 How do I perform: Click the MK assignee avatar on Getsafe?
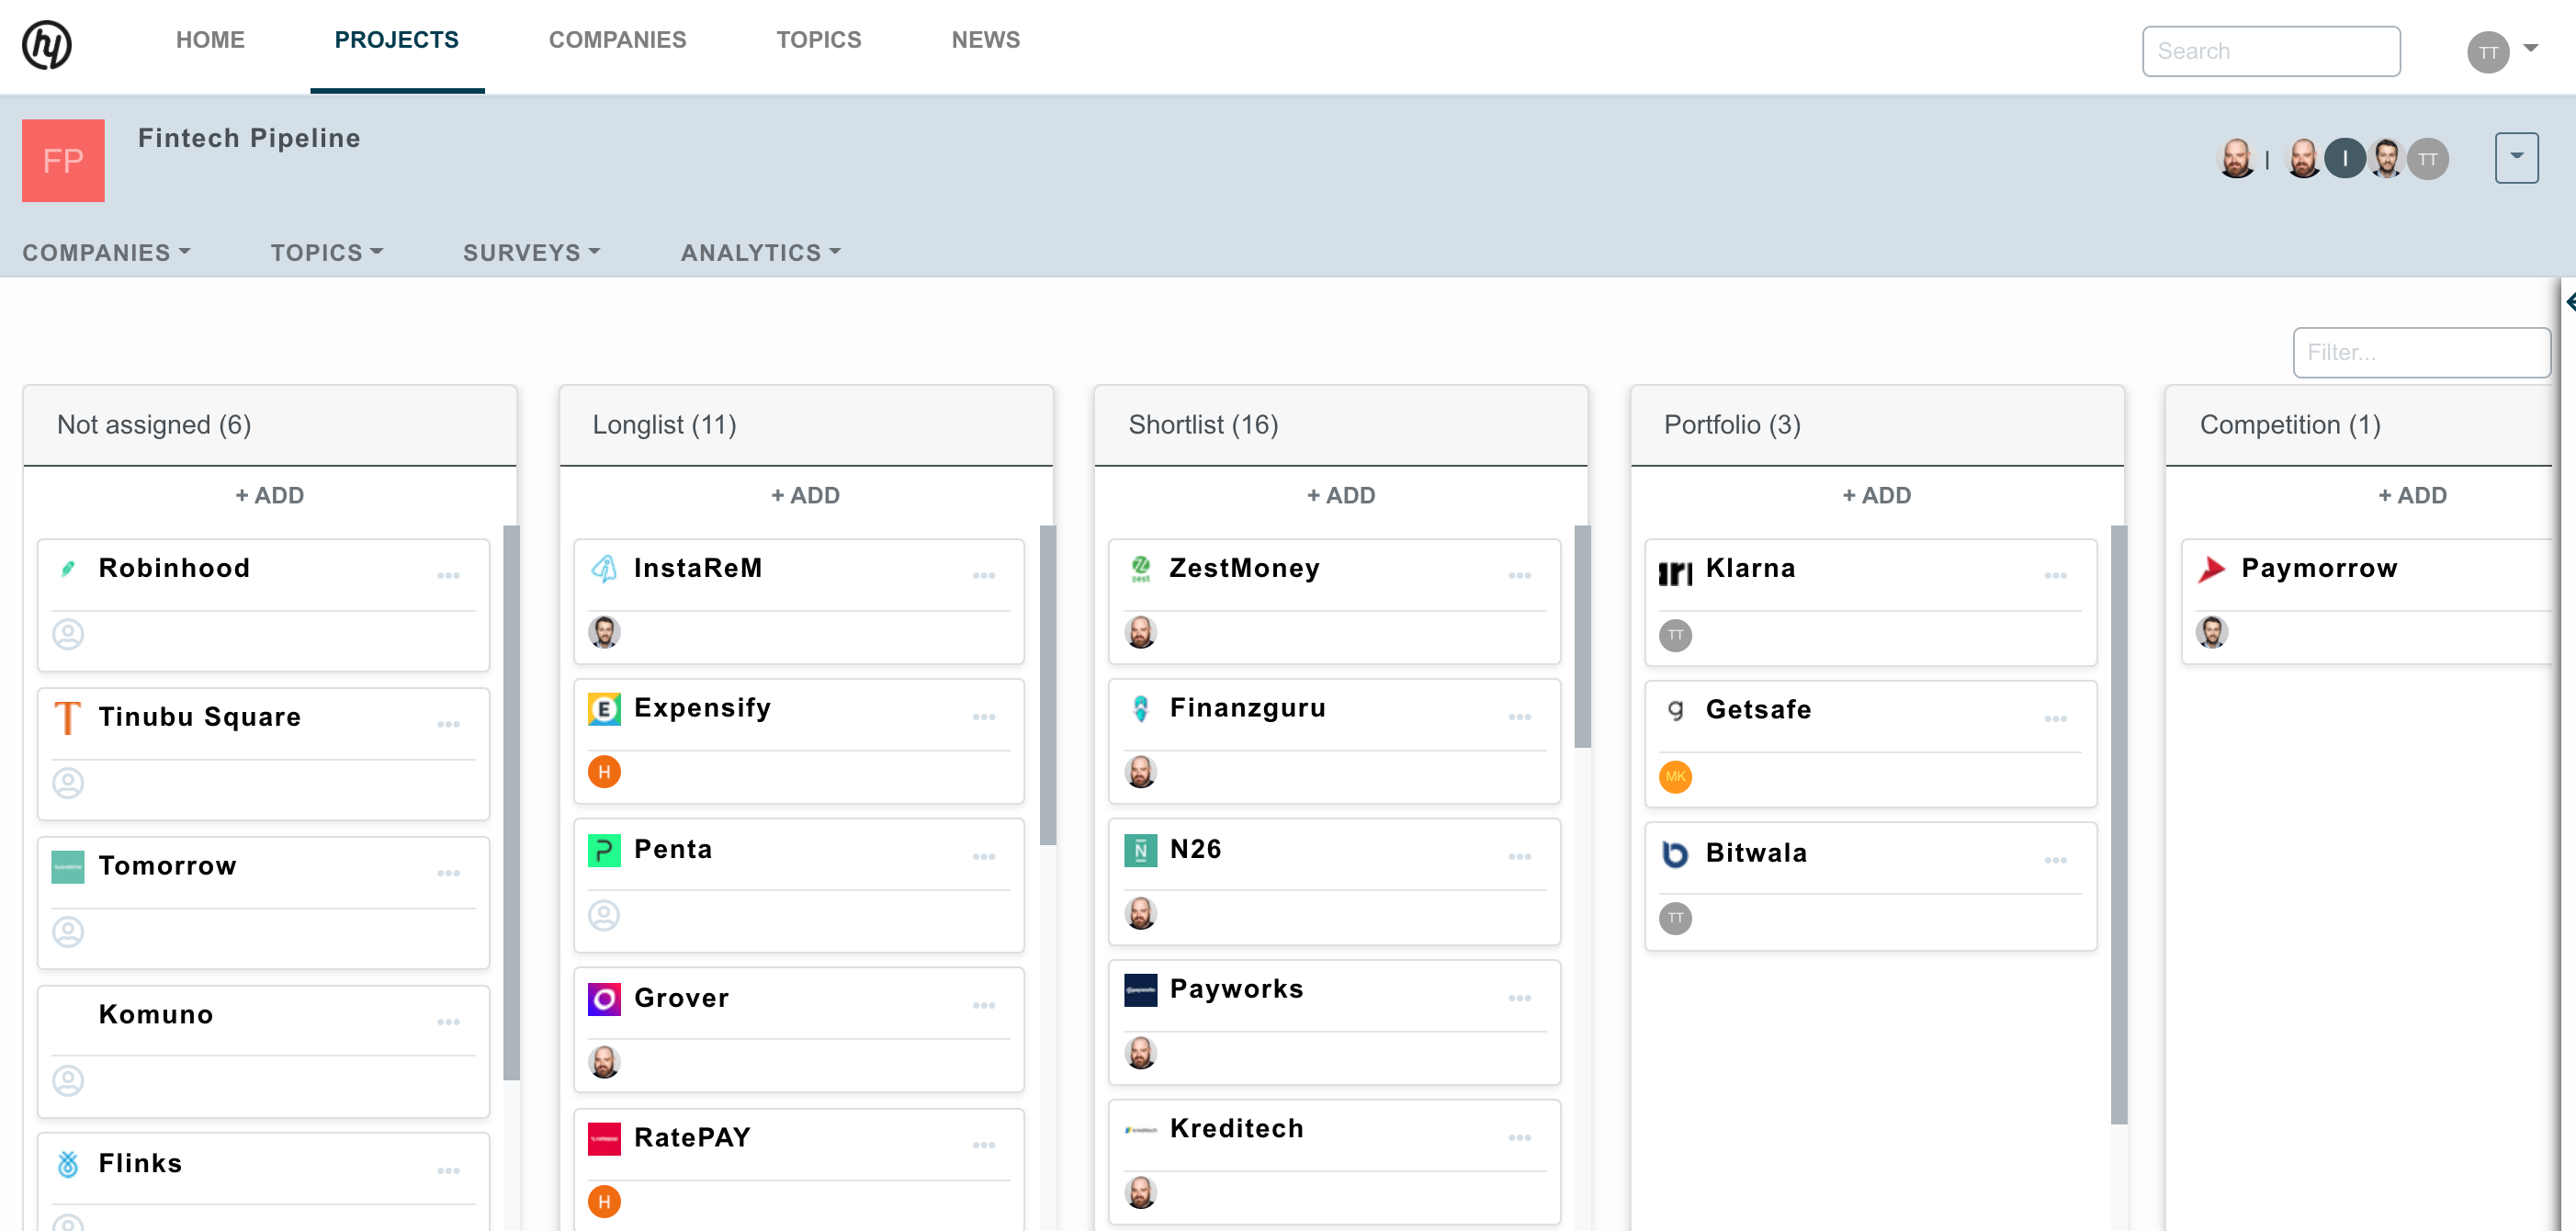tap(1675, 777)
